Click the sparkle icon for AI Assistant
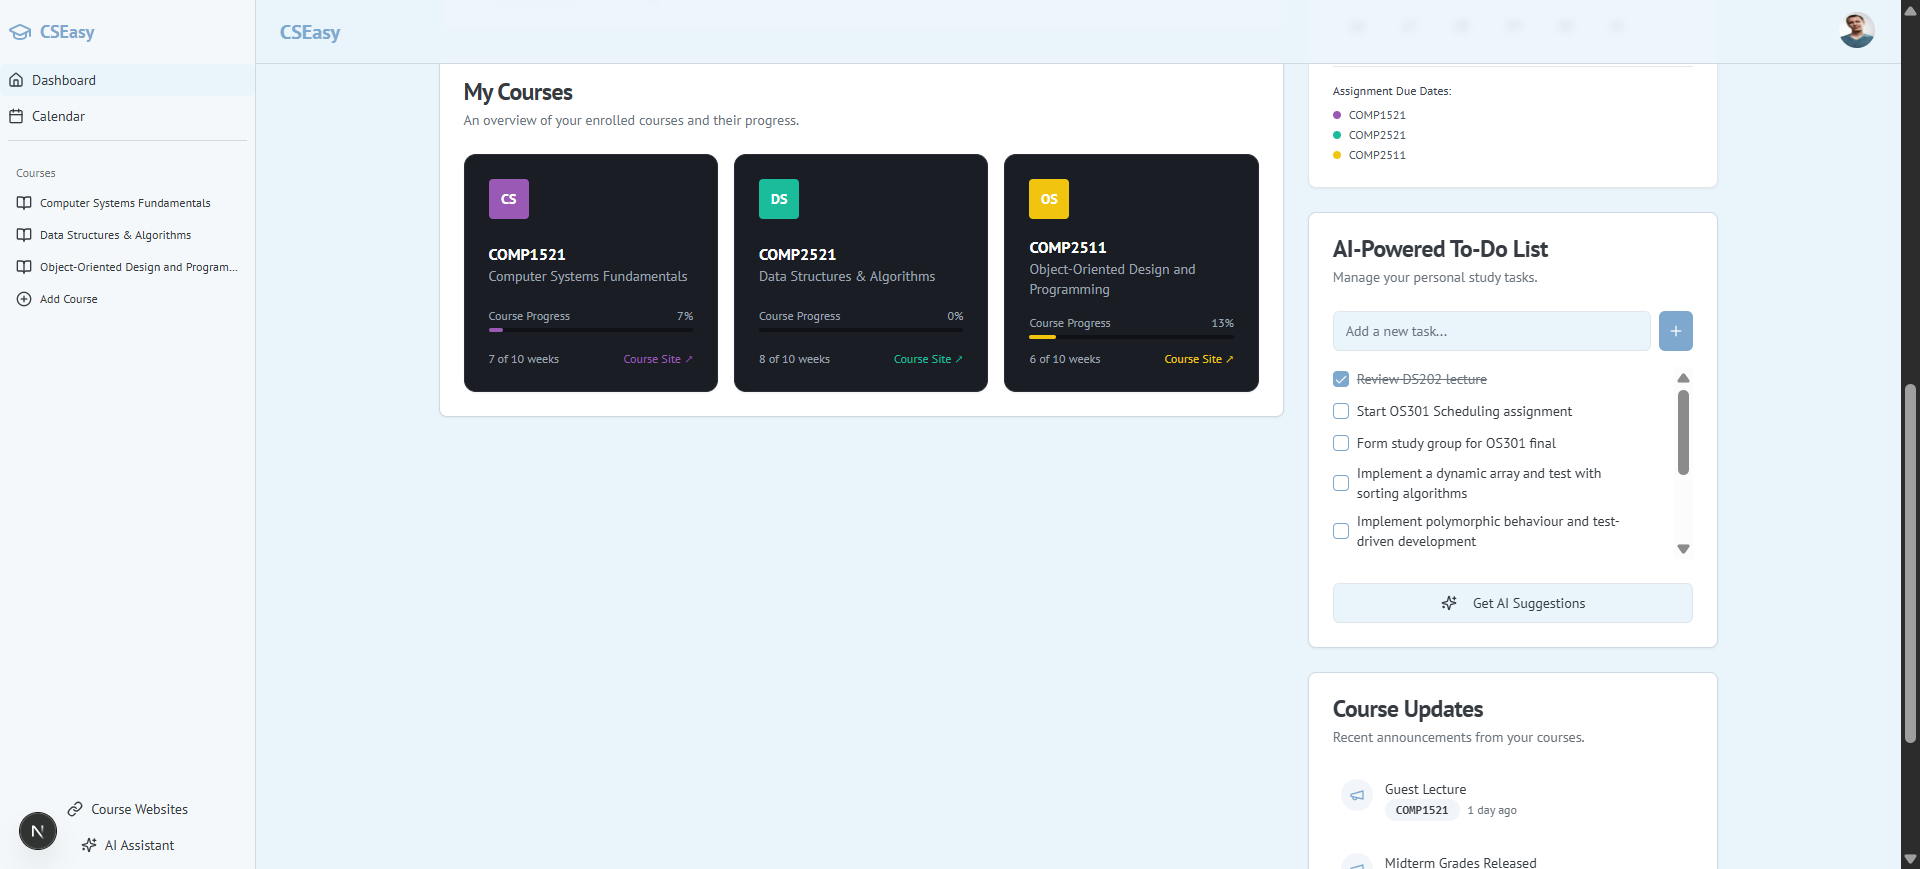The image size is (1920, 869). [89, 845]
